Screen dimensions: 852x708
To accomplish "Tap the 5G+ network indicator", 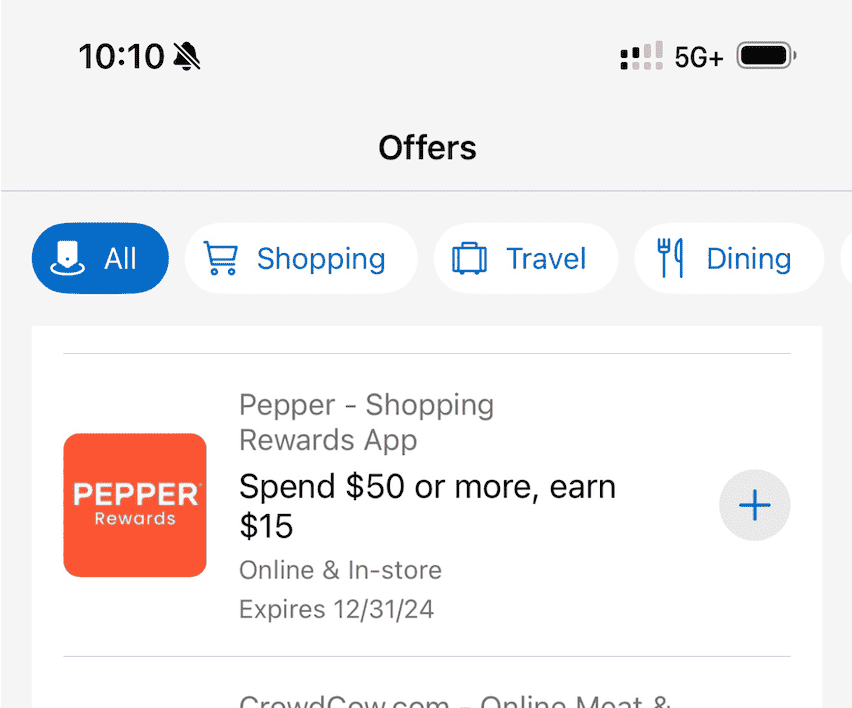I will coord(698,56).
